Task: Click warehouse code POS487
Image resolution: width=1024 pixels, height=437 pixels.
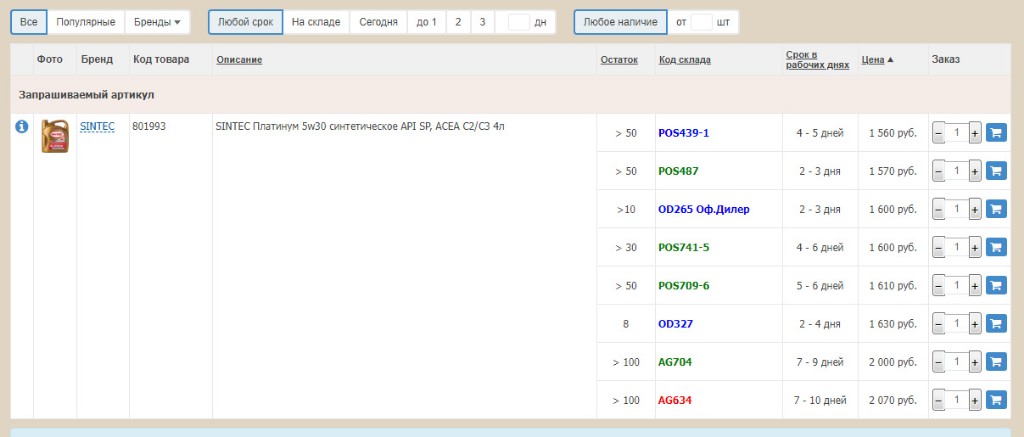Action: [x=678, y=171]
